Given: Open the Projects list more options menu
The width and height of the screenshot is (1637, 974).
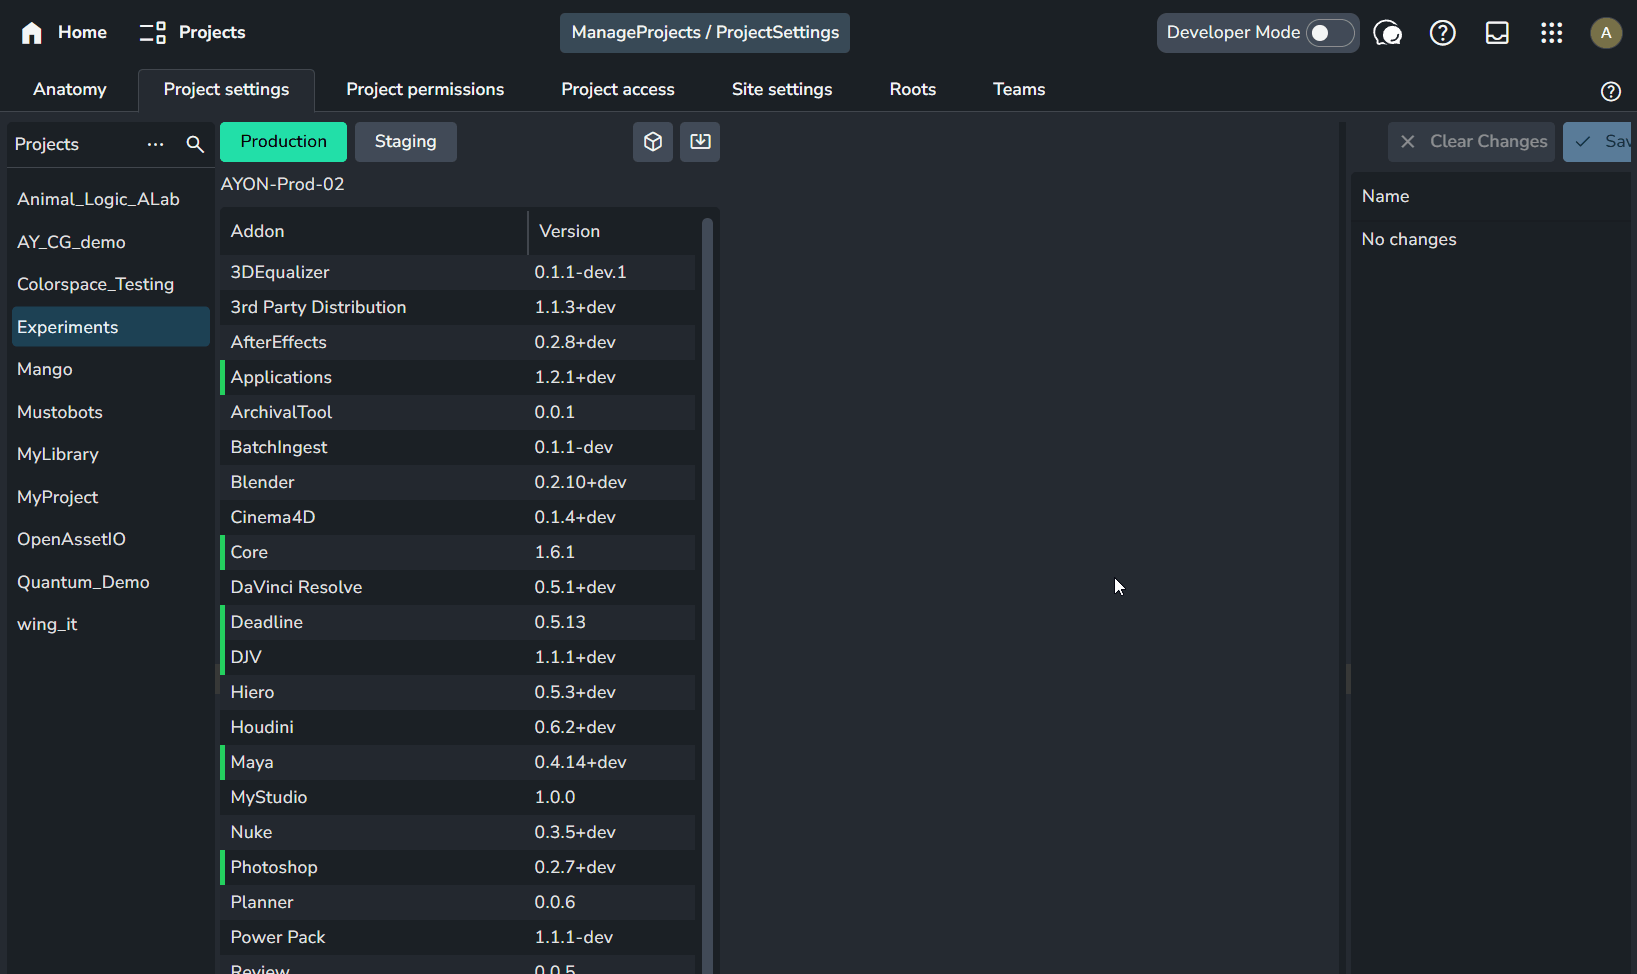Looking at the screenshot, I should (x=155, y=144).
